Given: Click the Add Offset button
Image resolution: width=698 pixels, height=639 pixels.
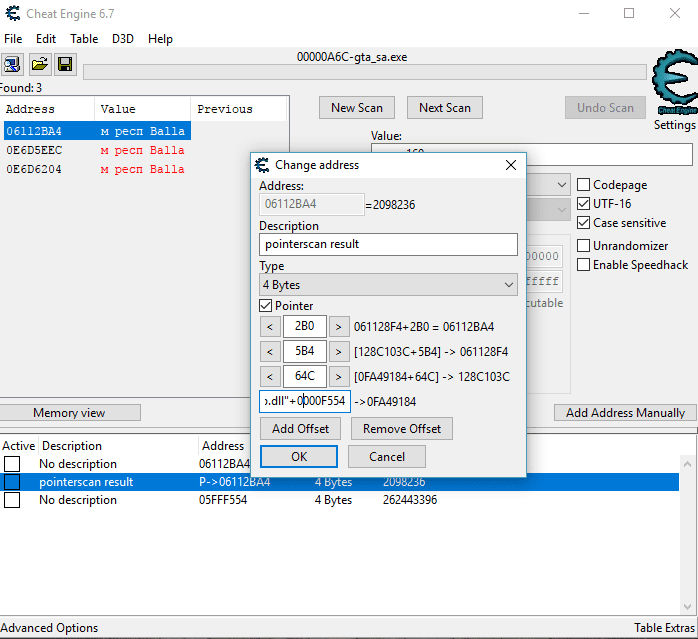Looking at the screenshot, I should pyautogui.click(x=301, y=429).
